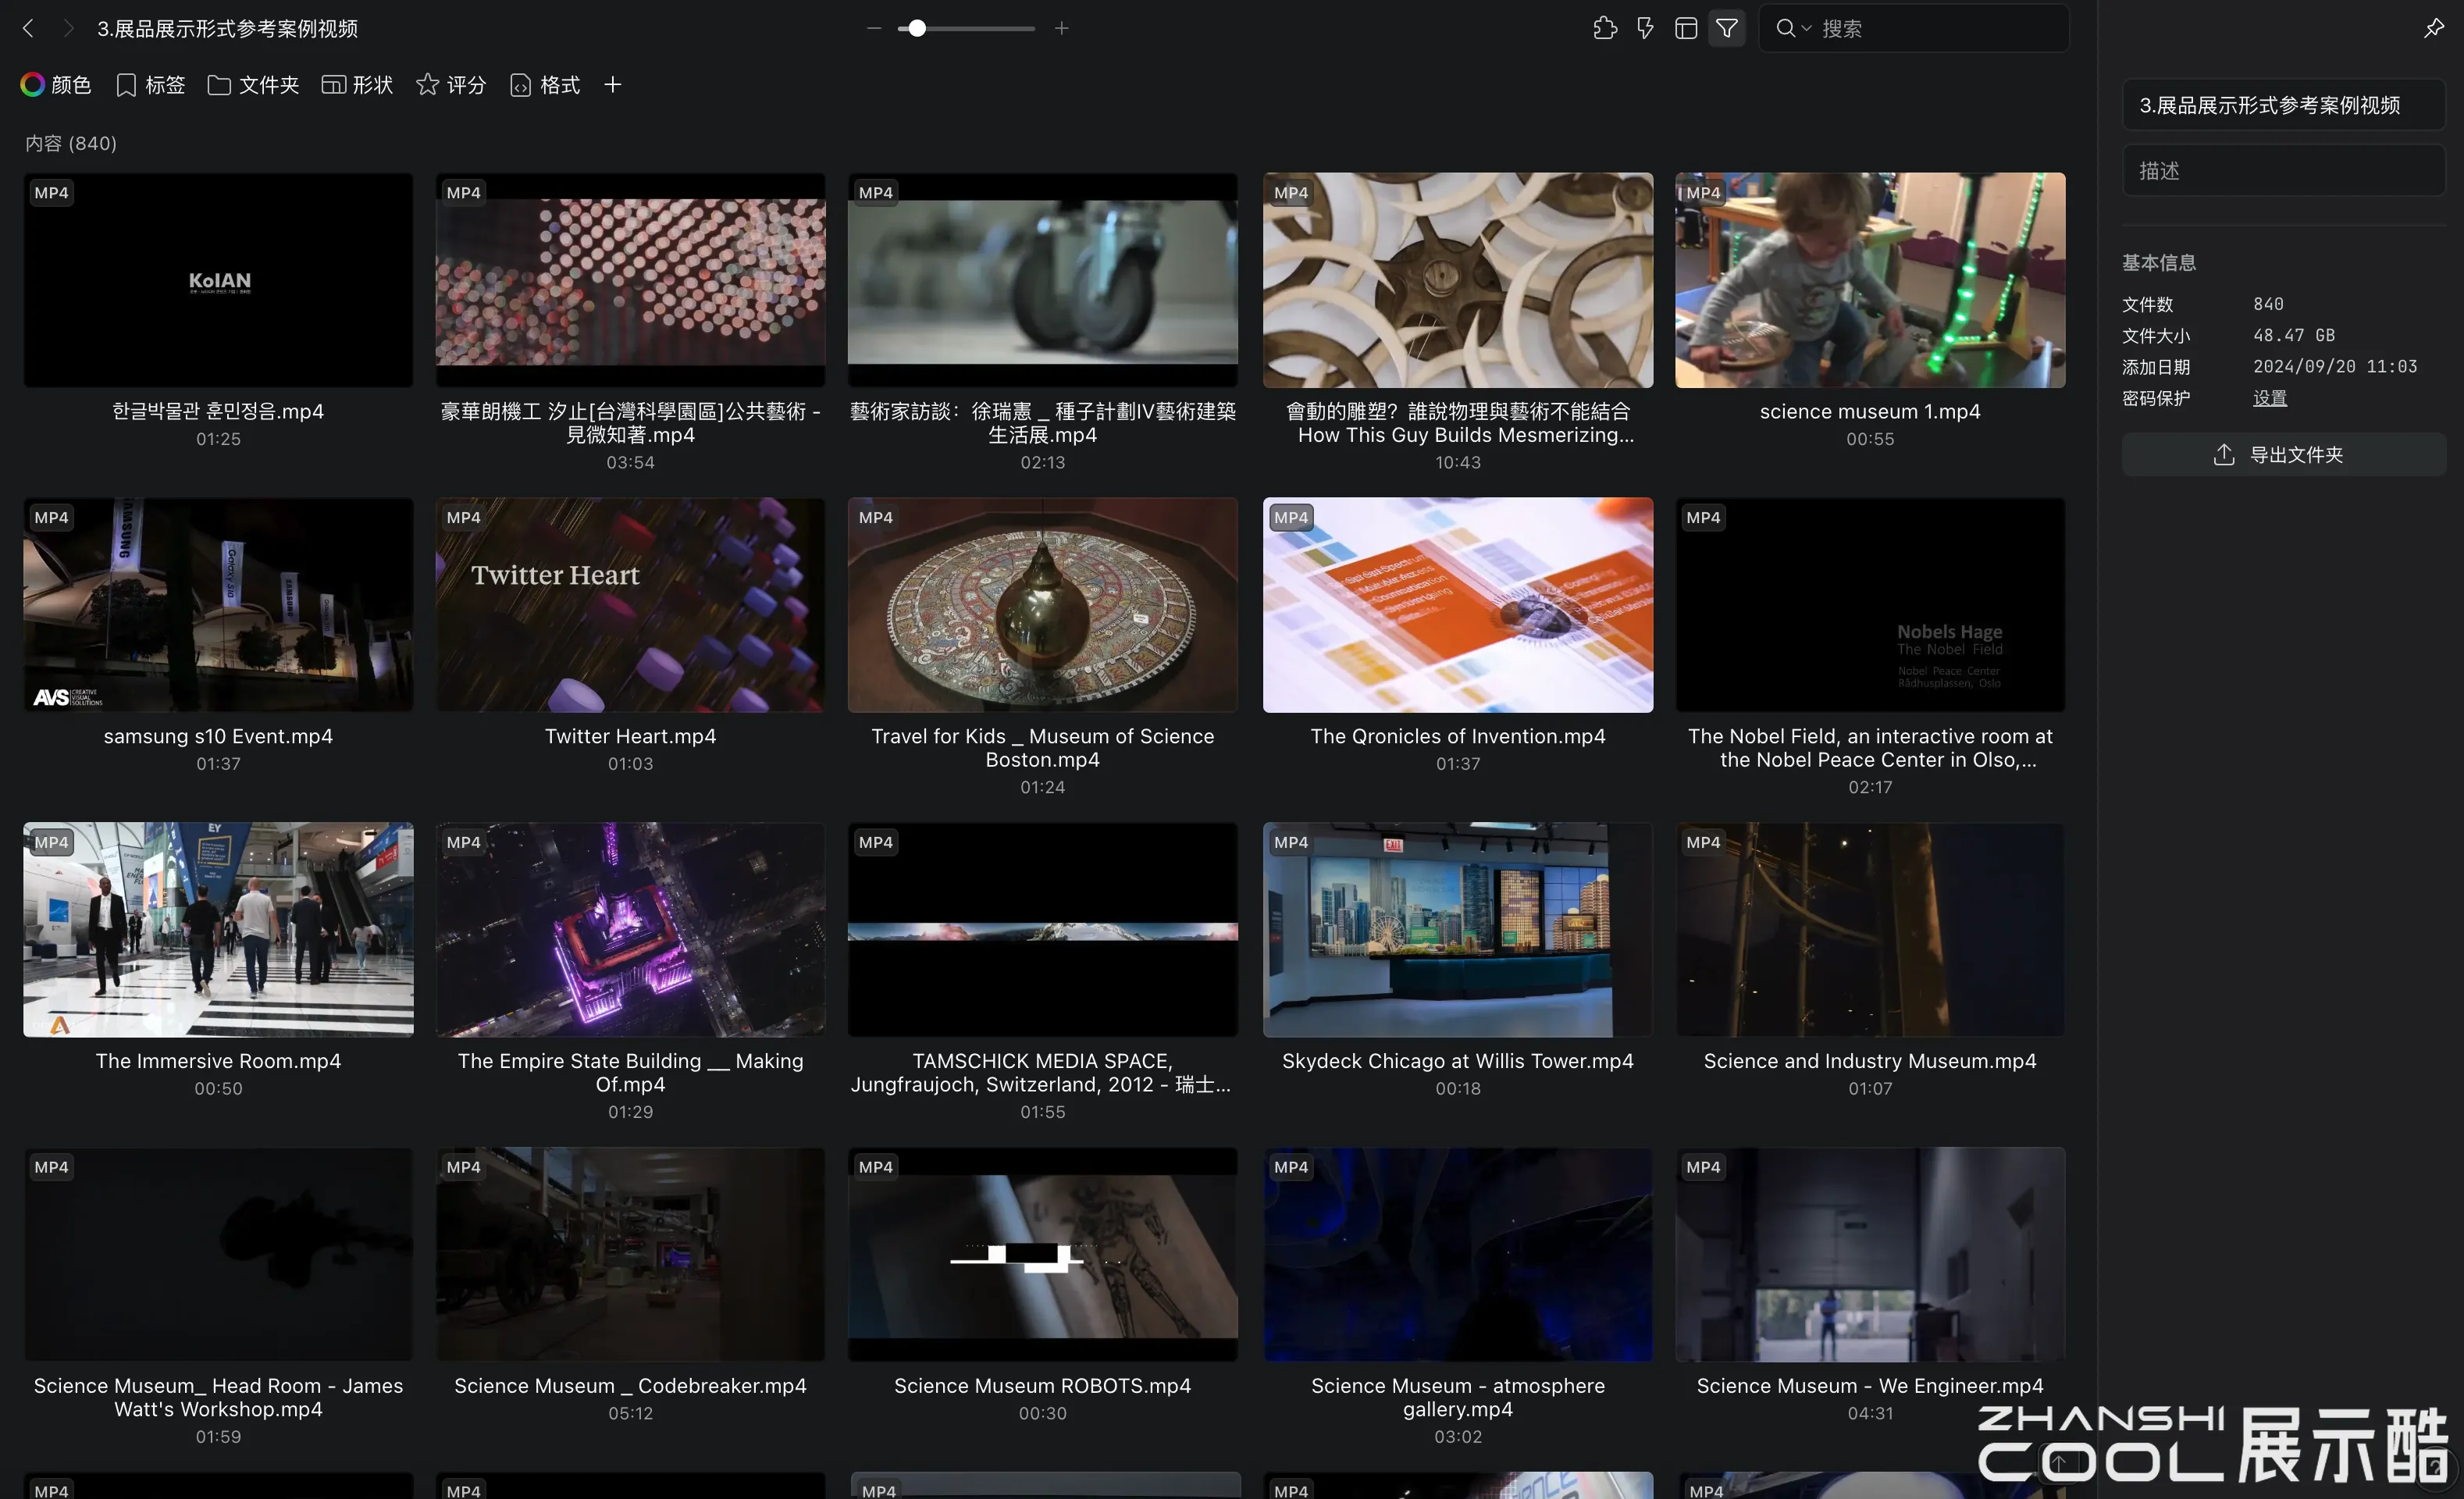Screen dimensions: 2464x1499
Task: Select the 豪華朗機工 video thumbnail
Action: point(631,280)
